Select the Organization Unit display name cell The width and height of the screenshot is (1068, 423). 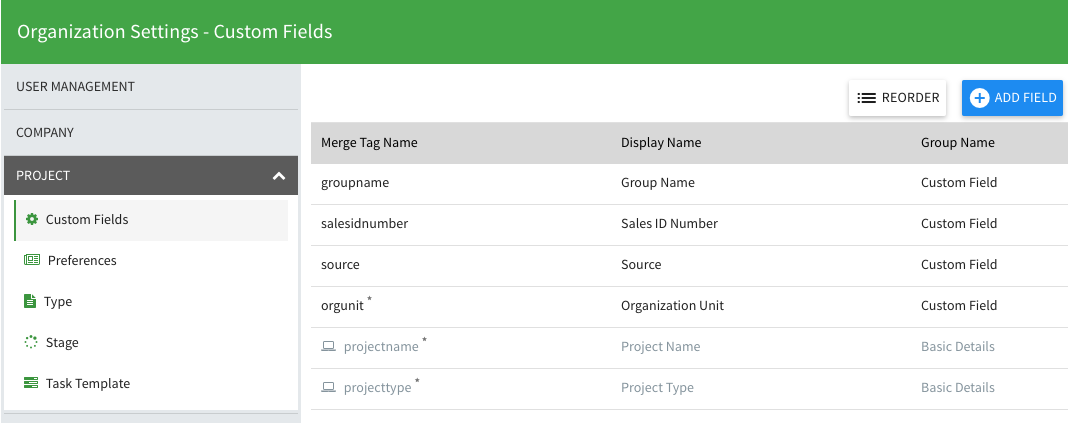coord(672,306)
